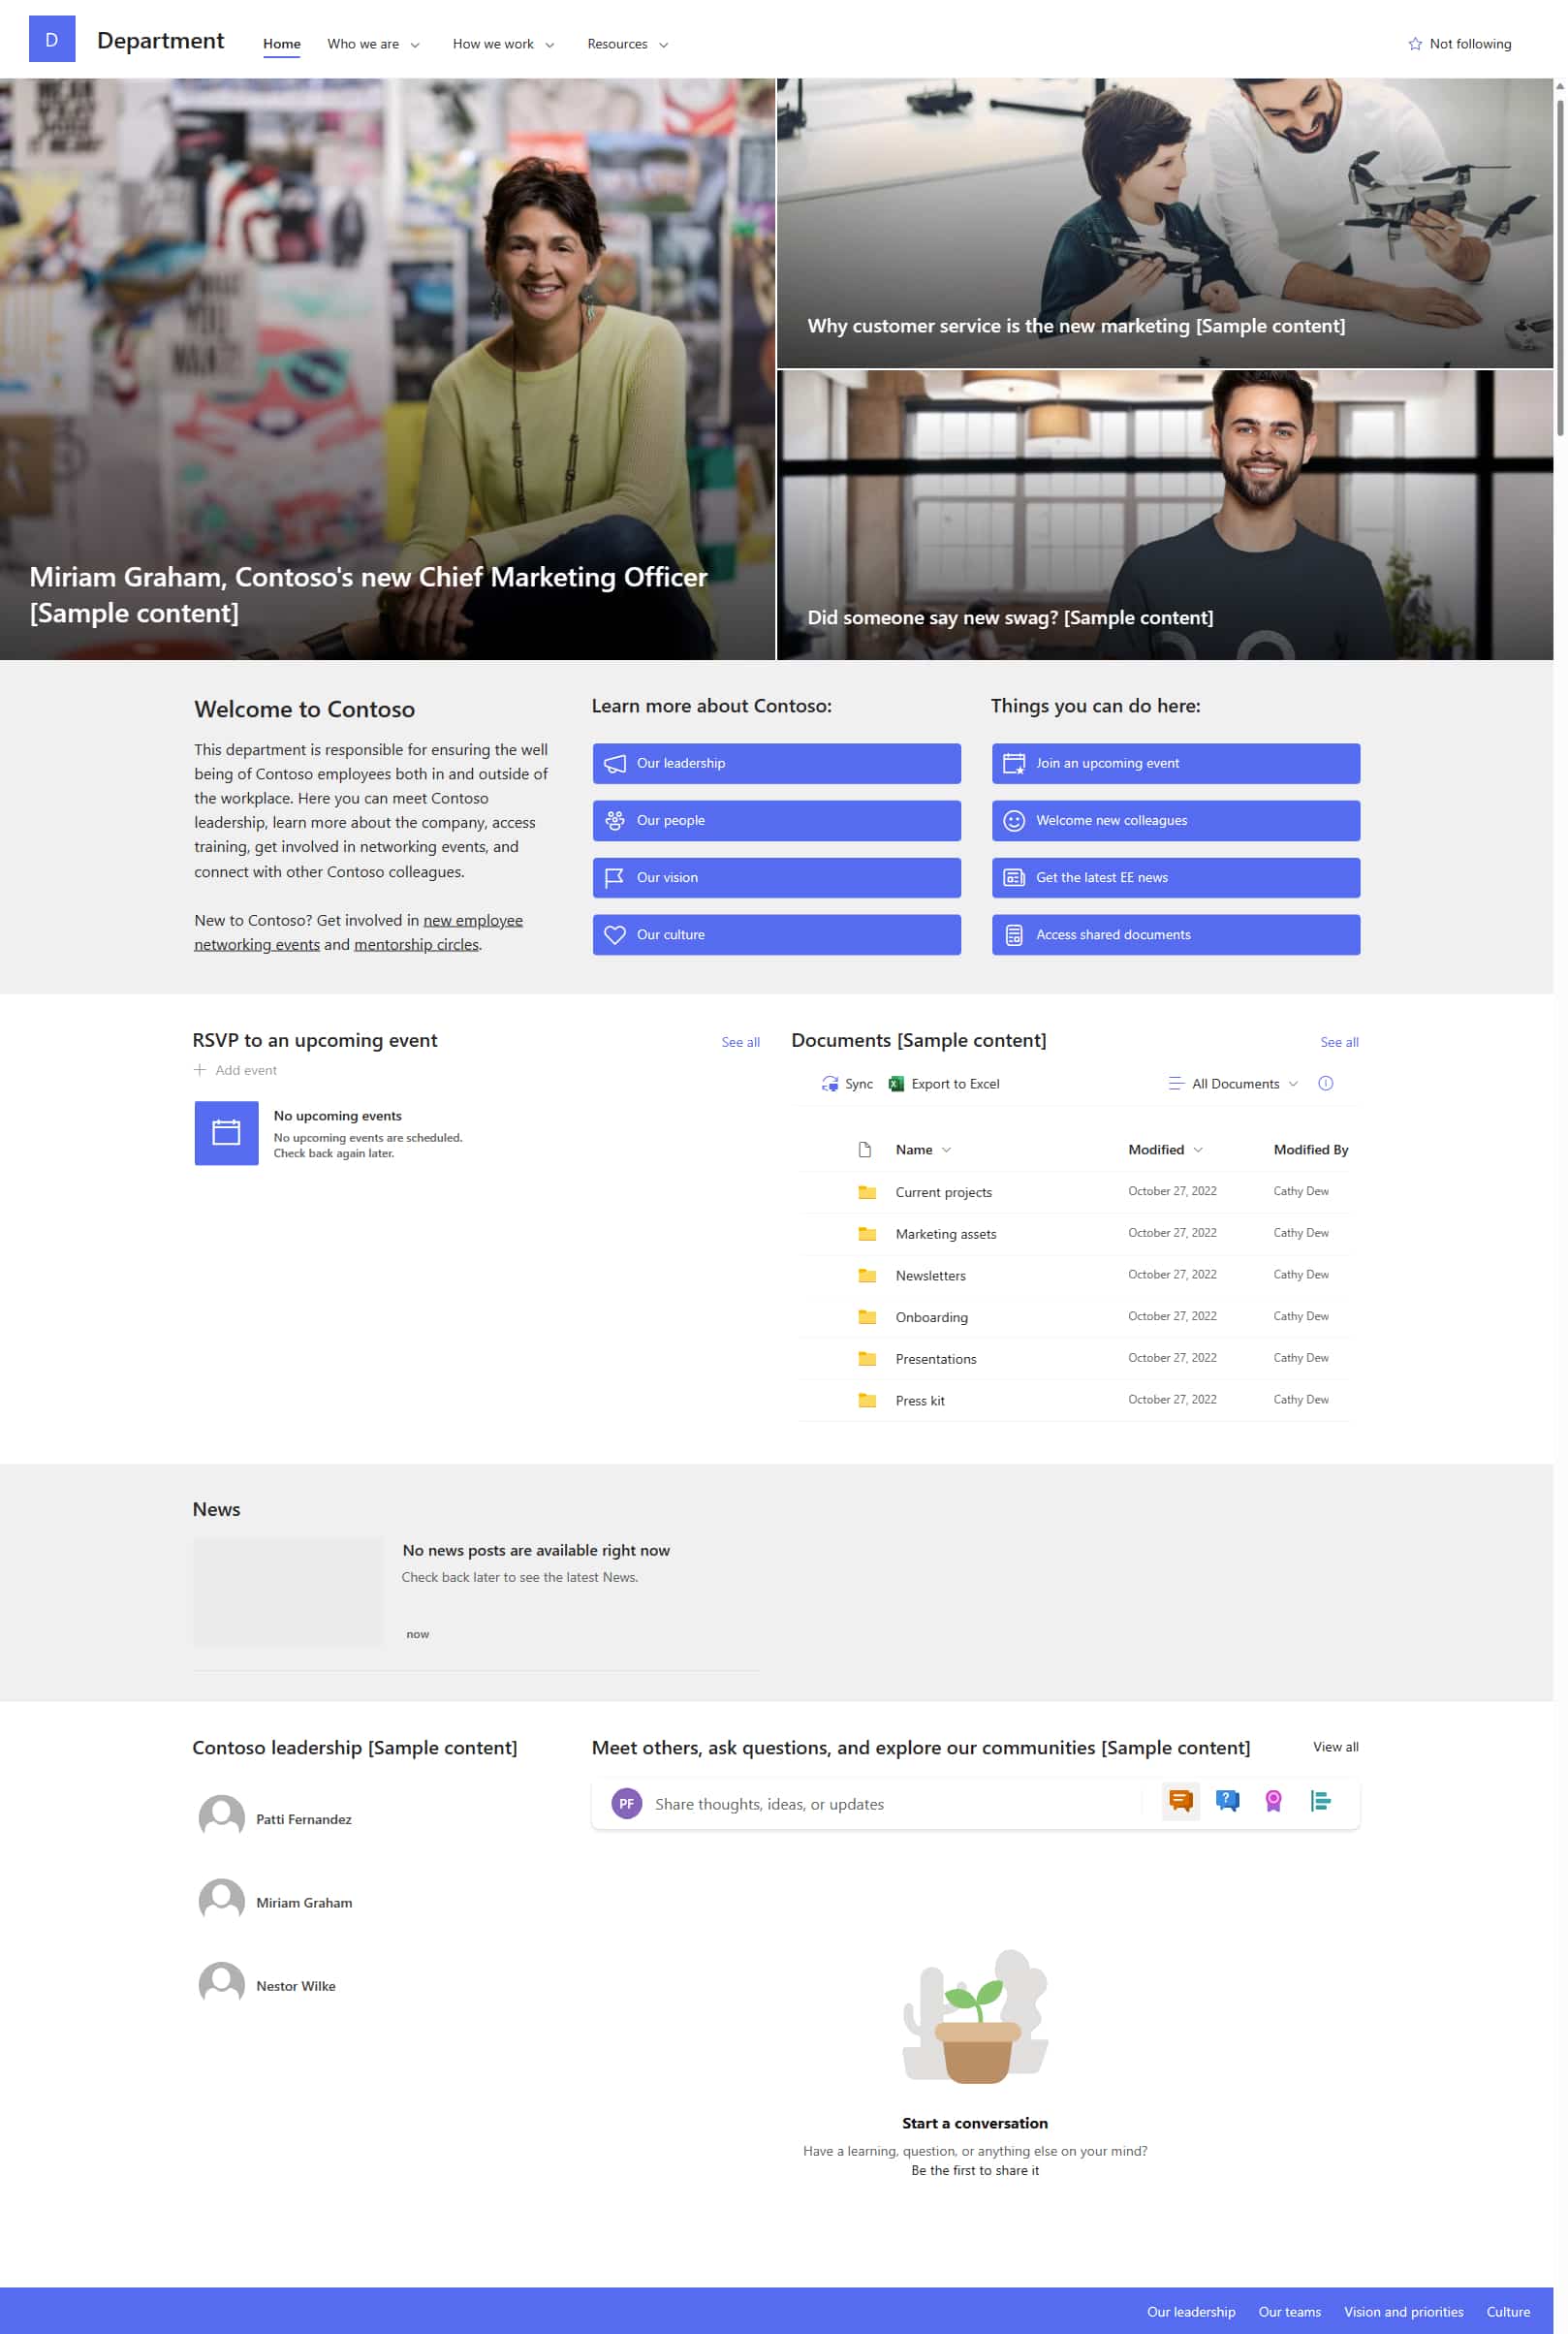This screenshot has height=2334, width=1568.
Task: Select the praise badge post icon
Action: pyautogui.click(x=1273, y=1801)
